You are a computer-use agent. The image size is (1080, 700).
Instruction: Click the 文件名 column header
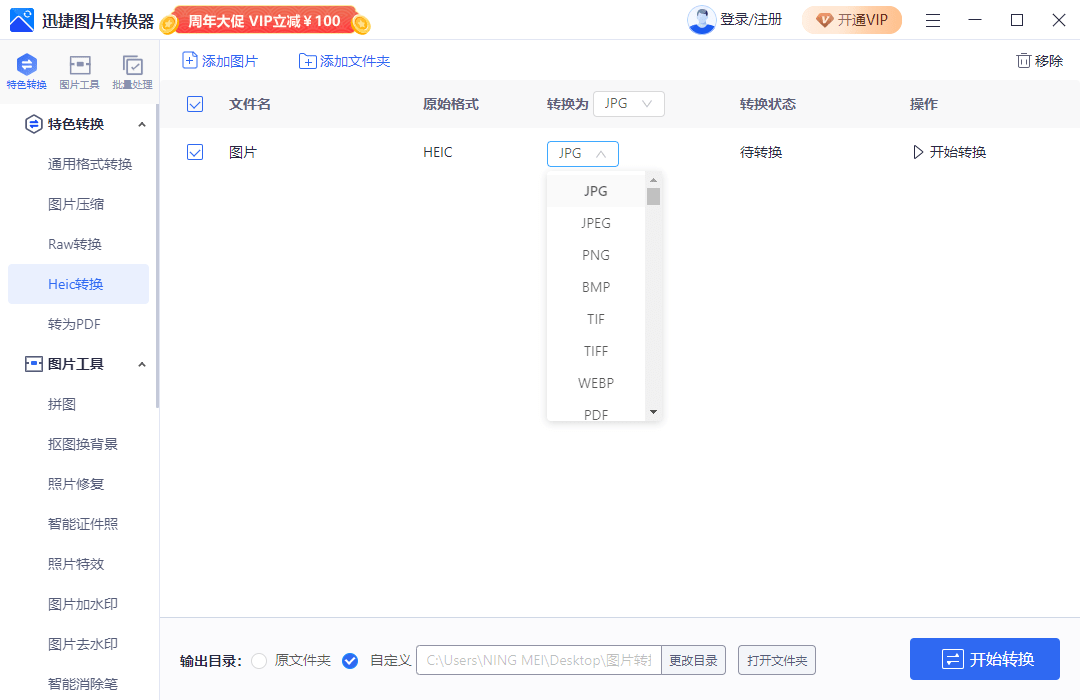click(x=250, y=104)
